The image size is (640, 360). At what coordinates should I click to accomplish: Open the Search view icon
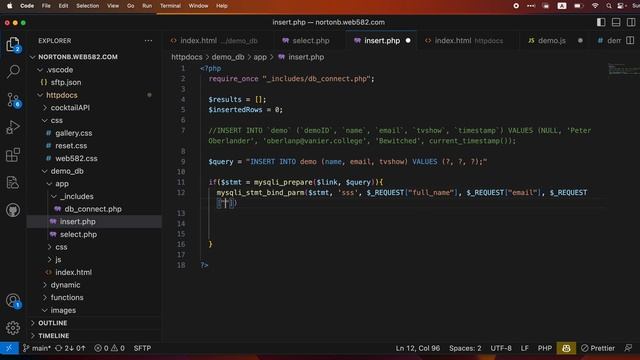pyautogui.click(x=13, y=72)
